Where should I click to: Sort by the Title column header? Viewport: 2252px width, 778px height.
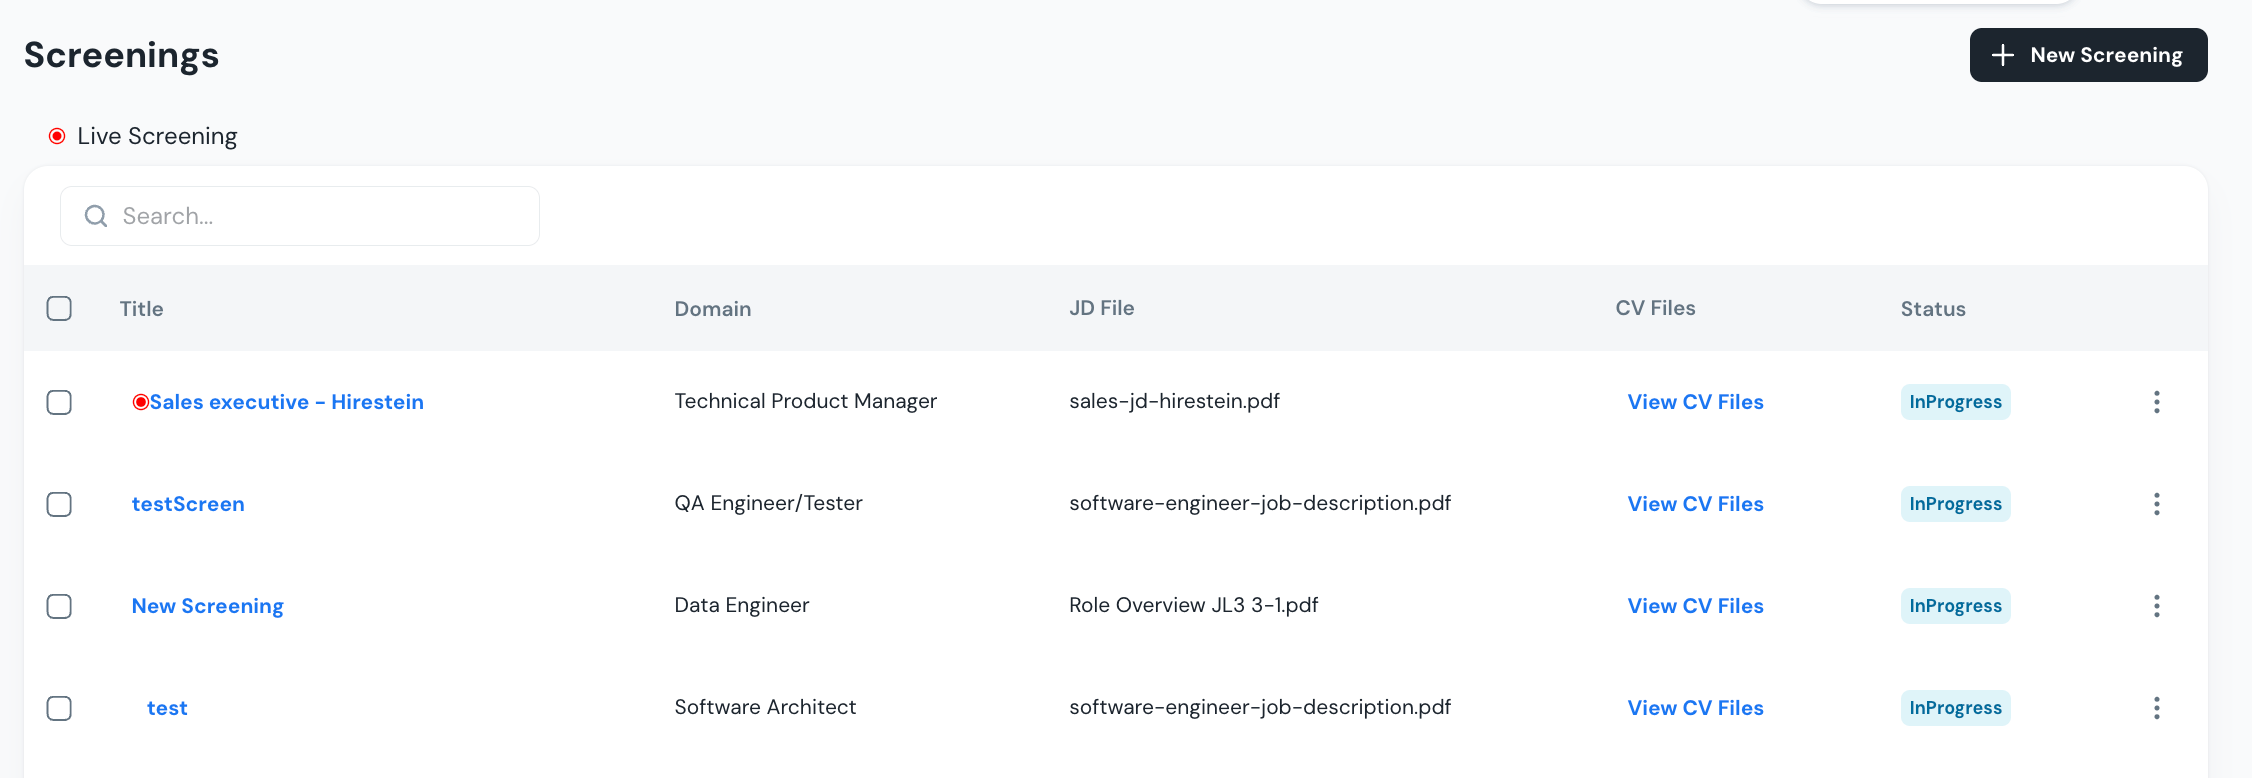tap(141, 309)
